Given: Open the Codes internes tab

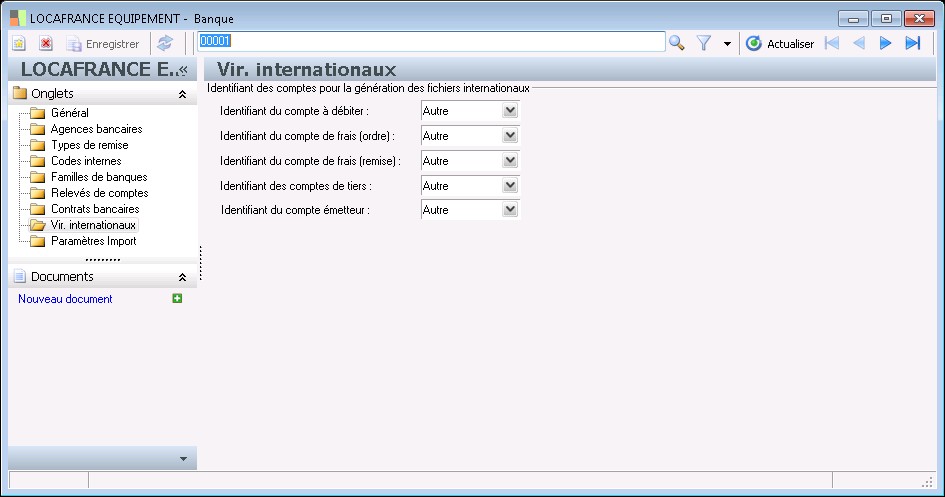Looking at the screenshot, I should (86, 161).
